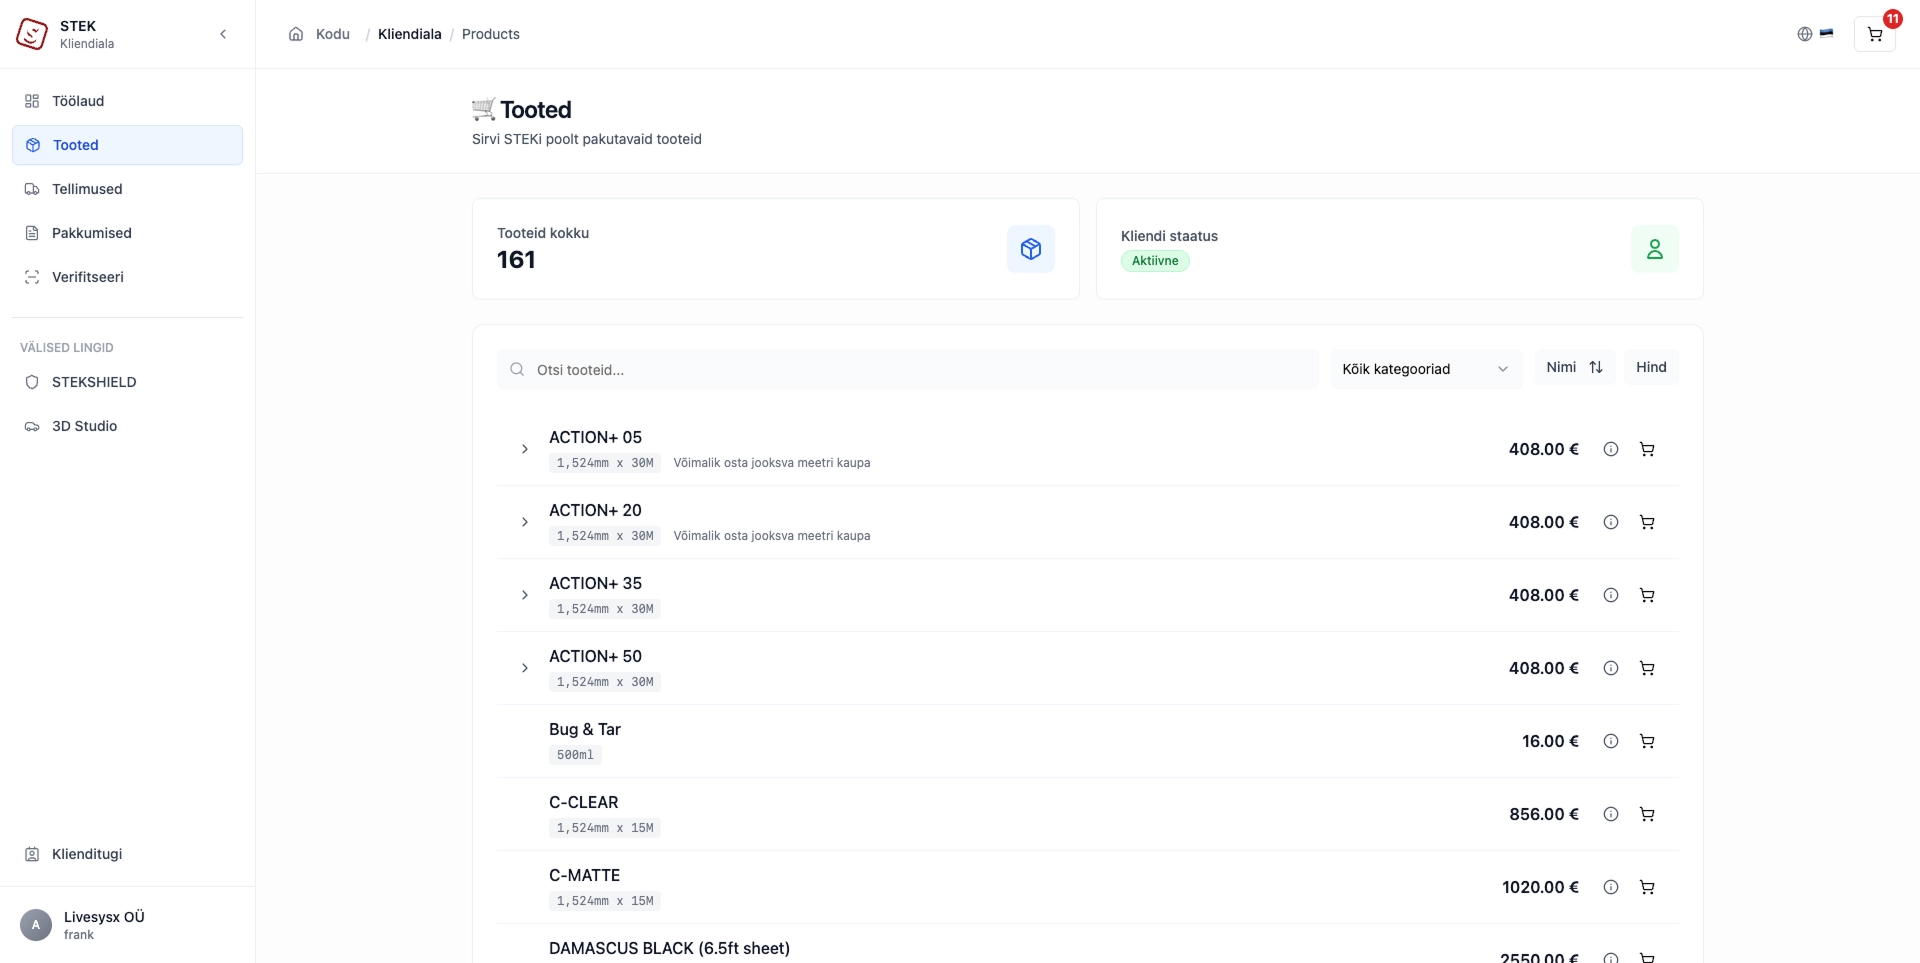Click the user avatar labeled A
This screenshot has height=963, width=1920.
tap(36, 925)
